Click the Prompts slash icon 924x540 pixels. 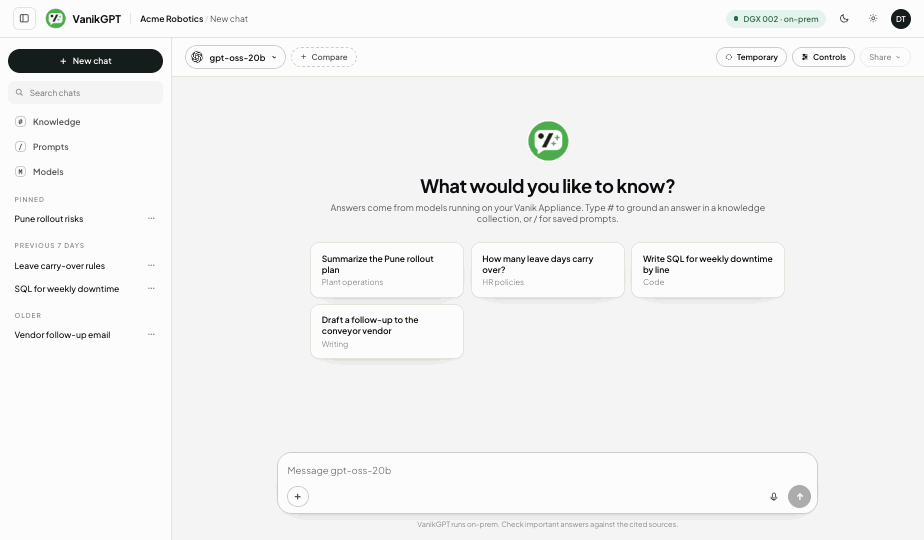point(21,147)
